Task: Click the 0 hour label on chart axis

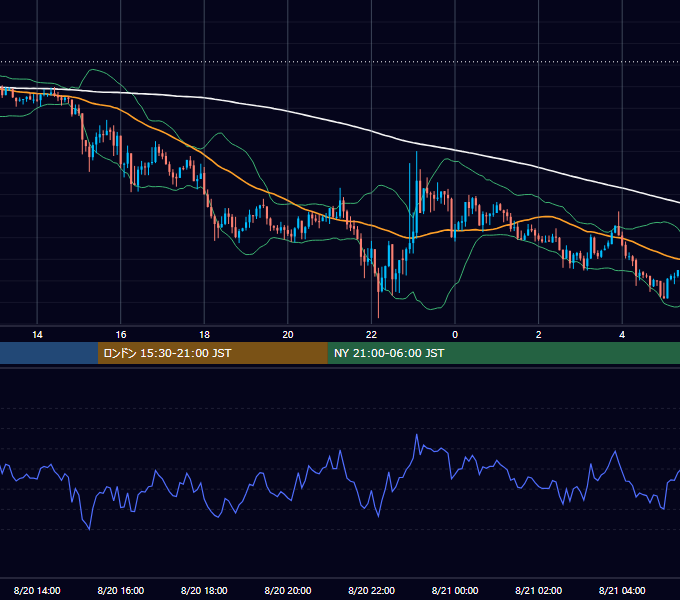Action: pos(455,335)
